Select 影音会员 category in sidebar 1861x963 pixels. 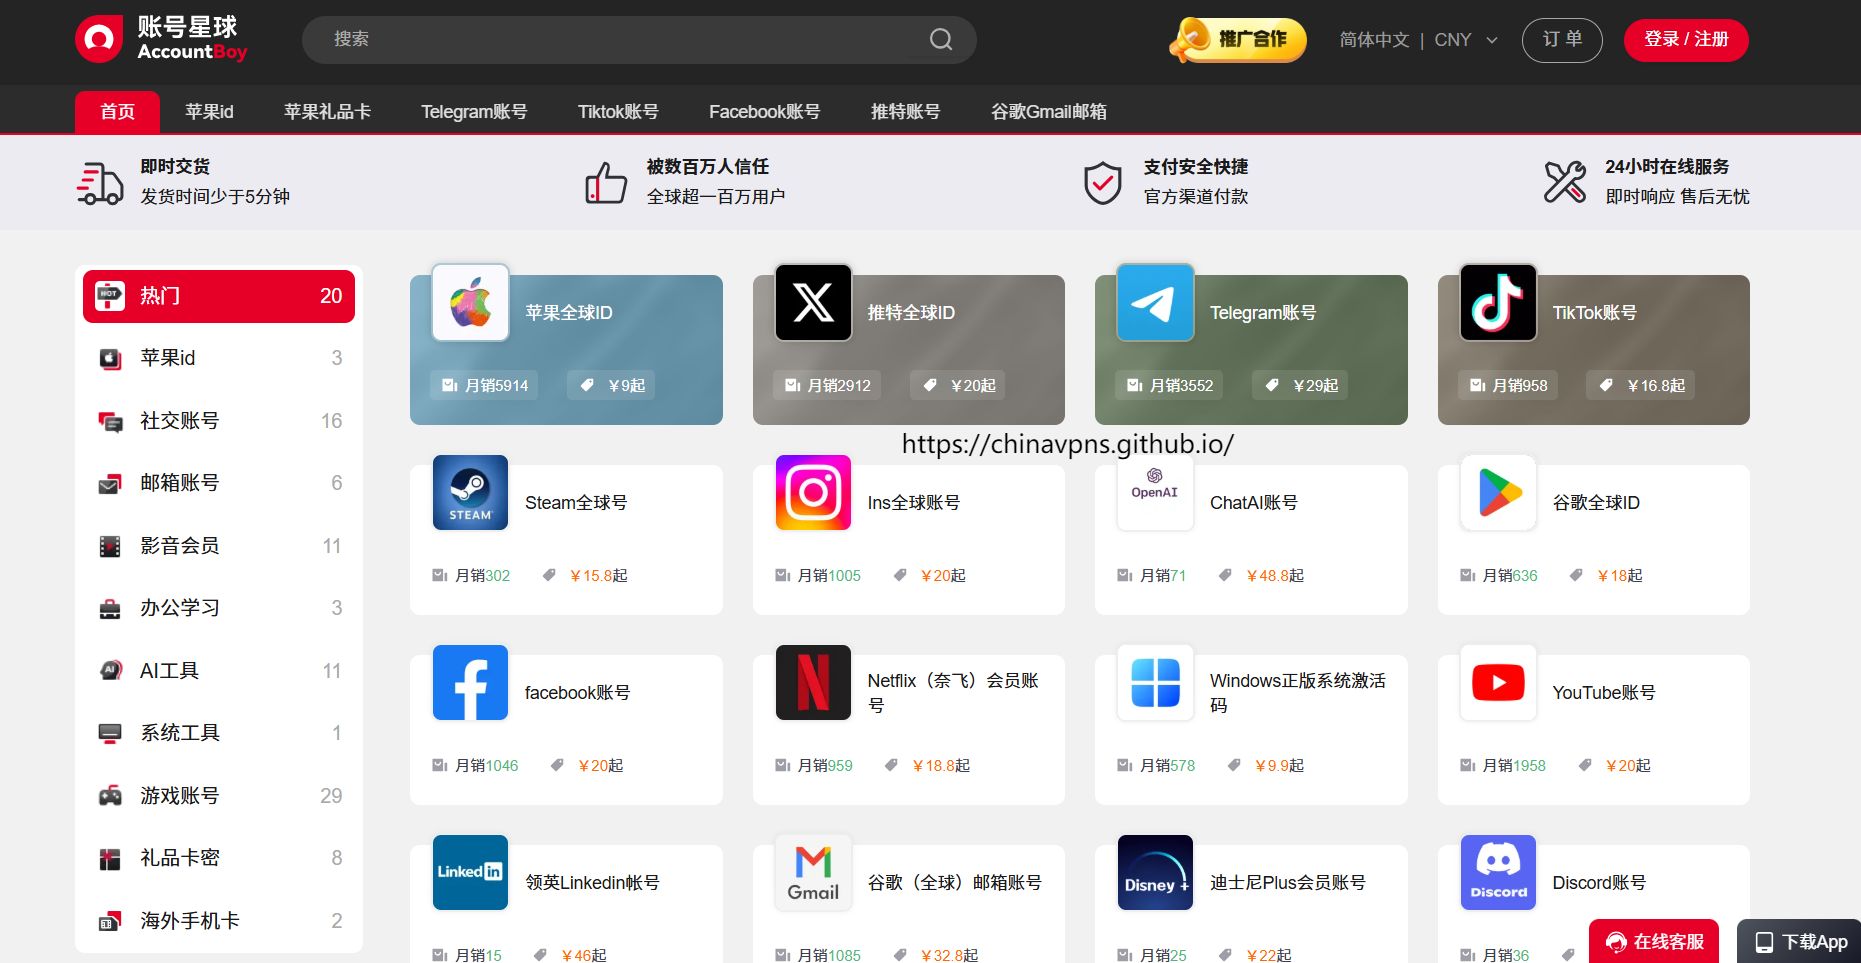(219, 546)
